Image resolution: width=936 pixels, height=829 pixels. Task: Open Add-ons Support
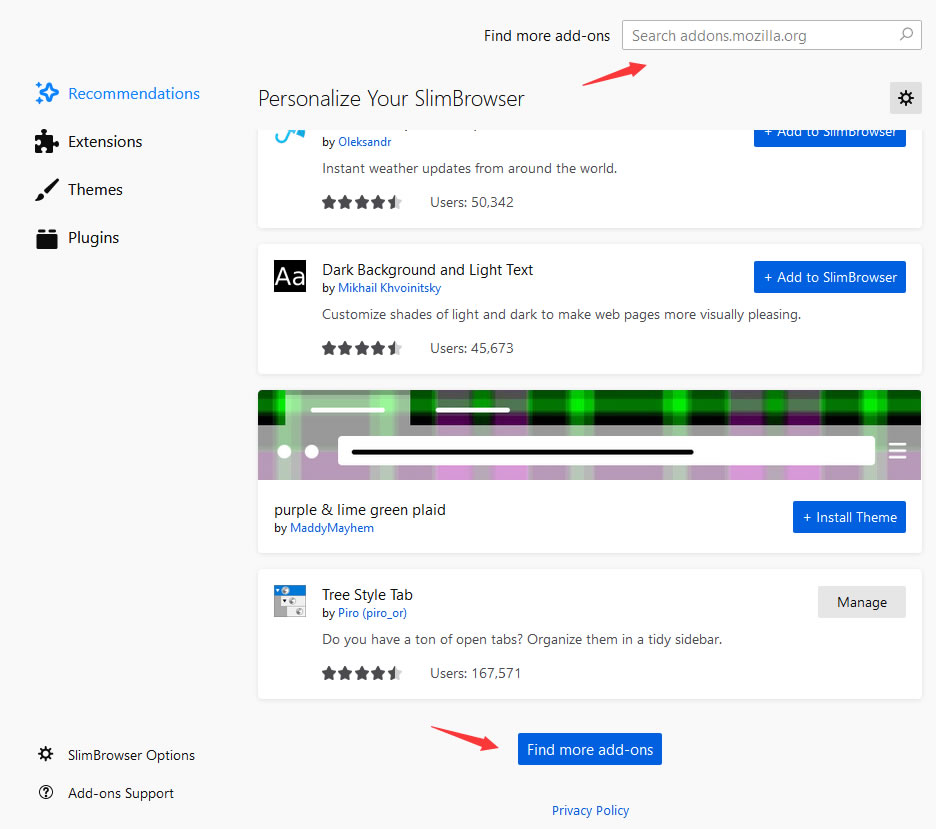point(106,793)
